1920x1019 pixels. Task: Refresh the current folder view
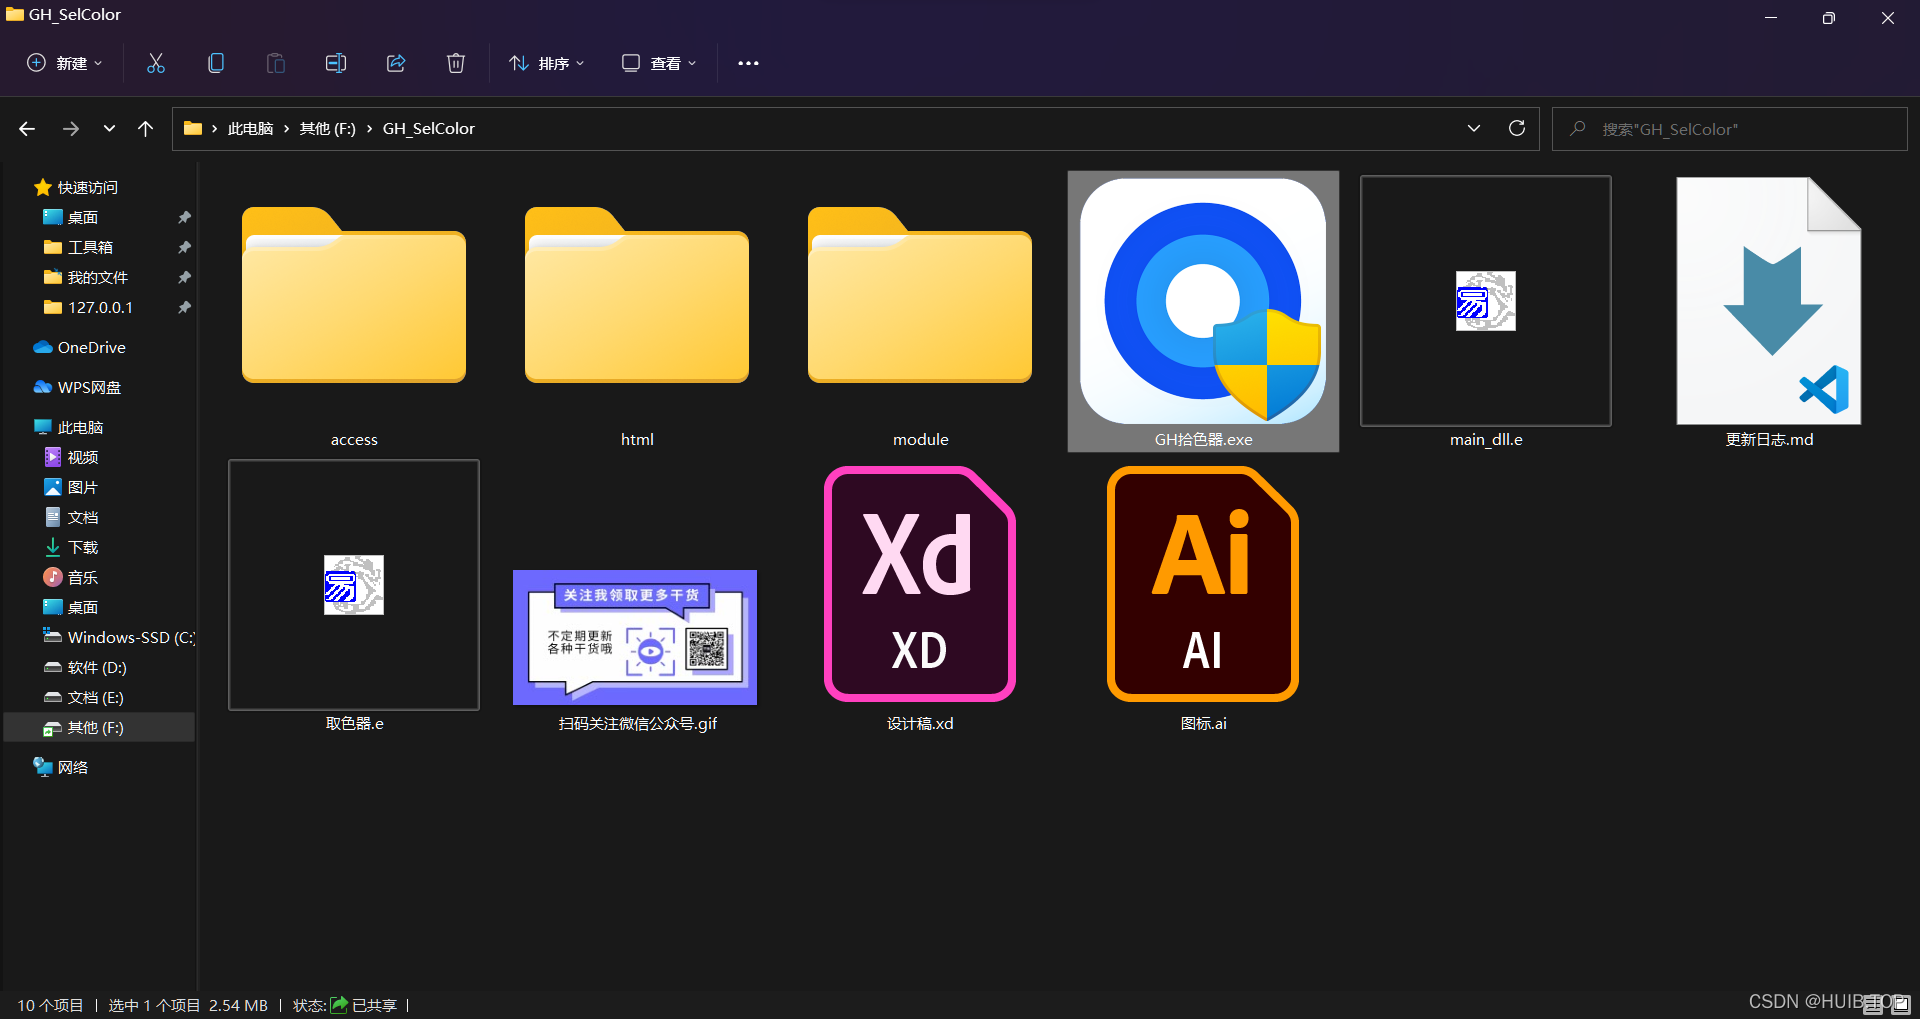pyautogui.click(x=1517, y=128)
